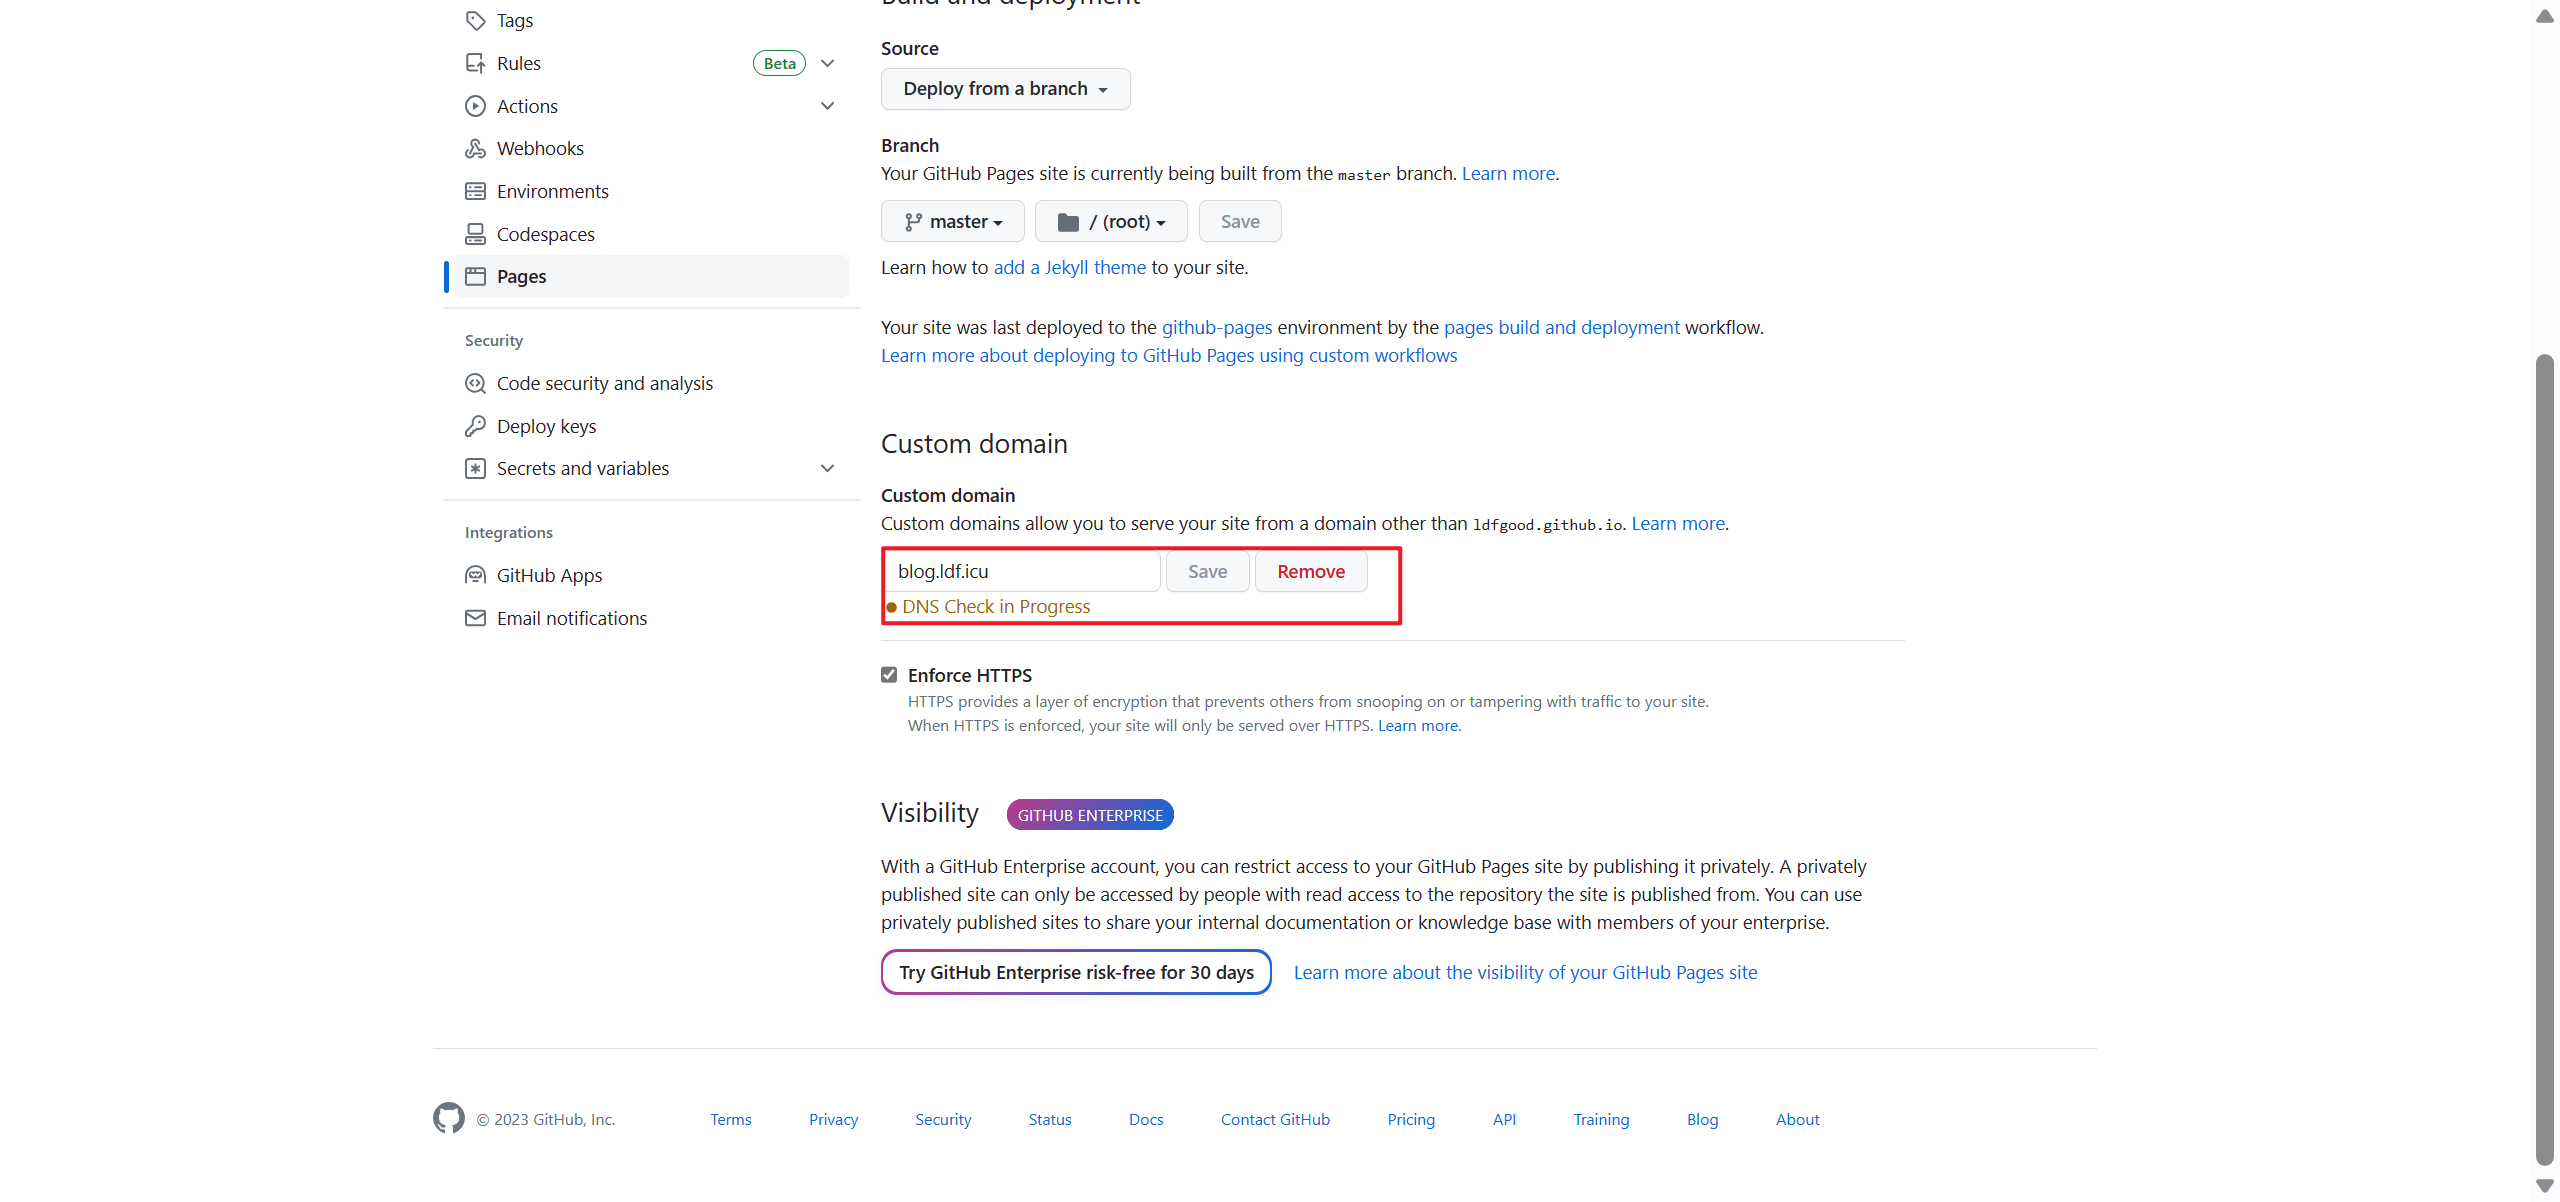Open Environments settings page
Viewport: 2560px width, 1202px height.
click(x=651, y=191)
